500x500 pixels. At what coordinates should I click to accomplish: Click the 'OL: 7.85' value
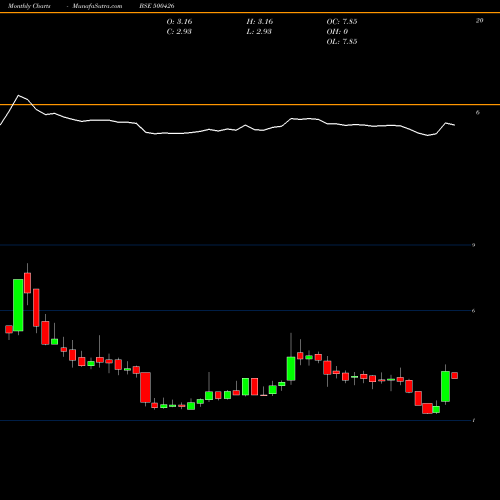tap(342, 42)
